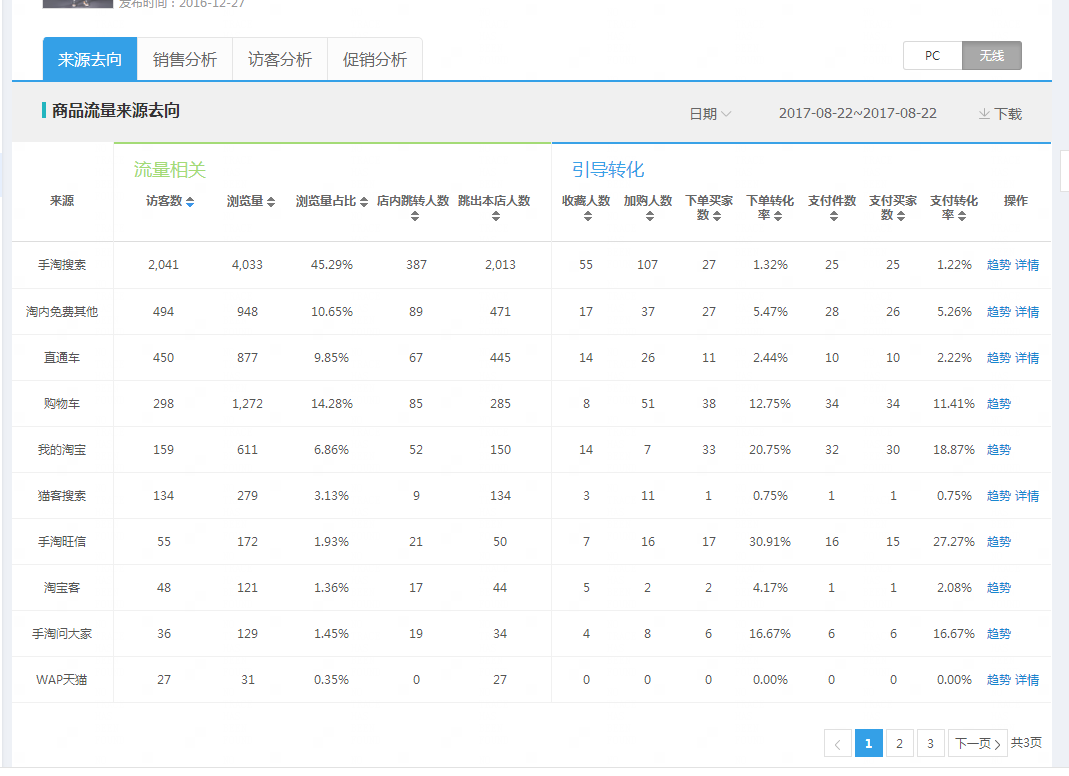Open the 日期 dropdown
The image size is (1069, 776).
pyautogui.click(x=710, y=114)
